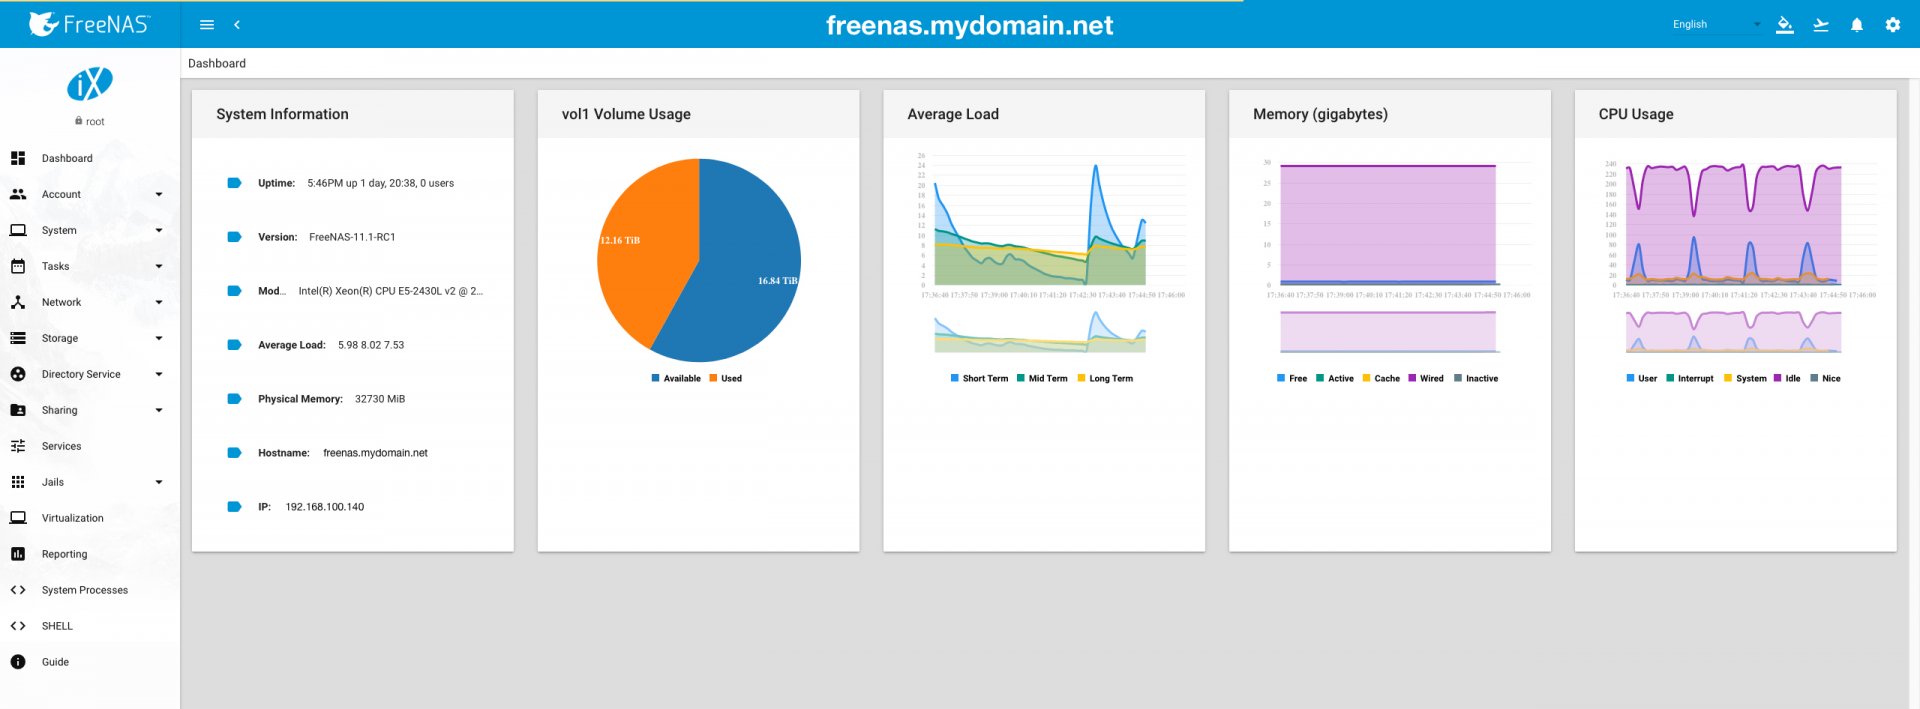Click the Uptime tag icon
1920x709 pixels.
point(234,183)
